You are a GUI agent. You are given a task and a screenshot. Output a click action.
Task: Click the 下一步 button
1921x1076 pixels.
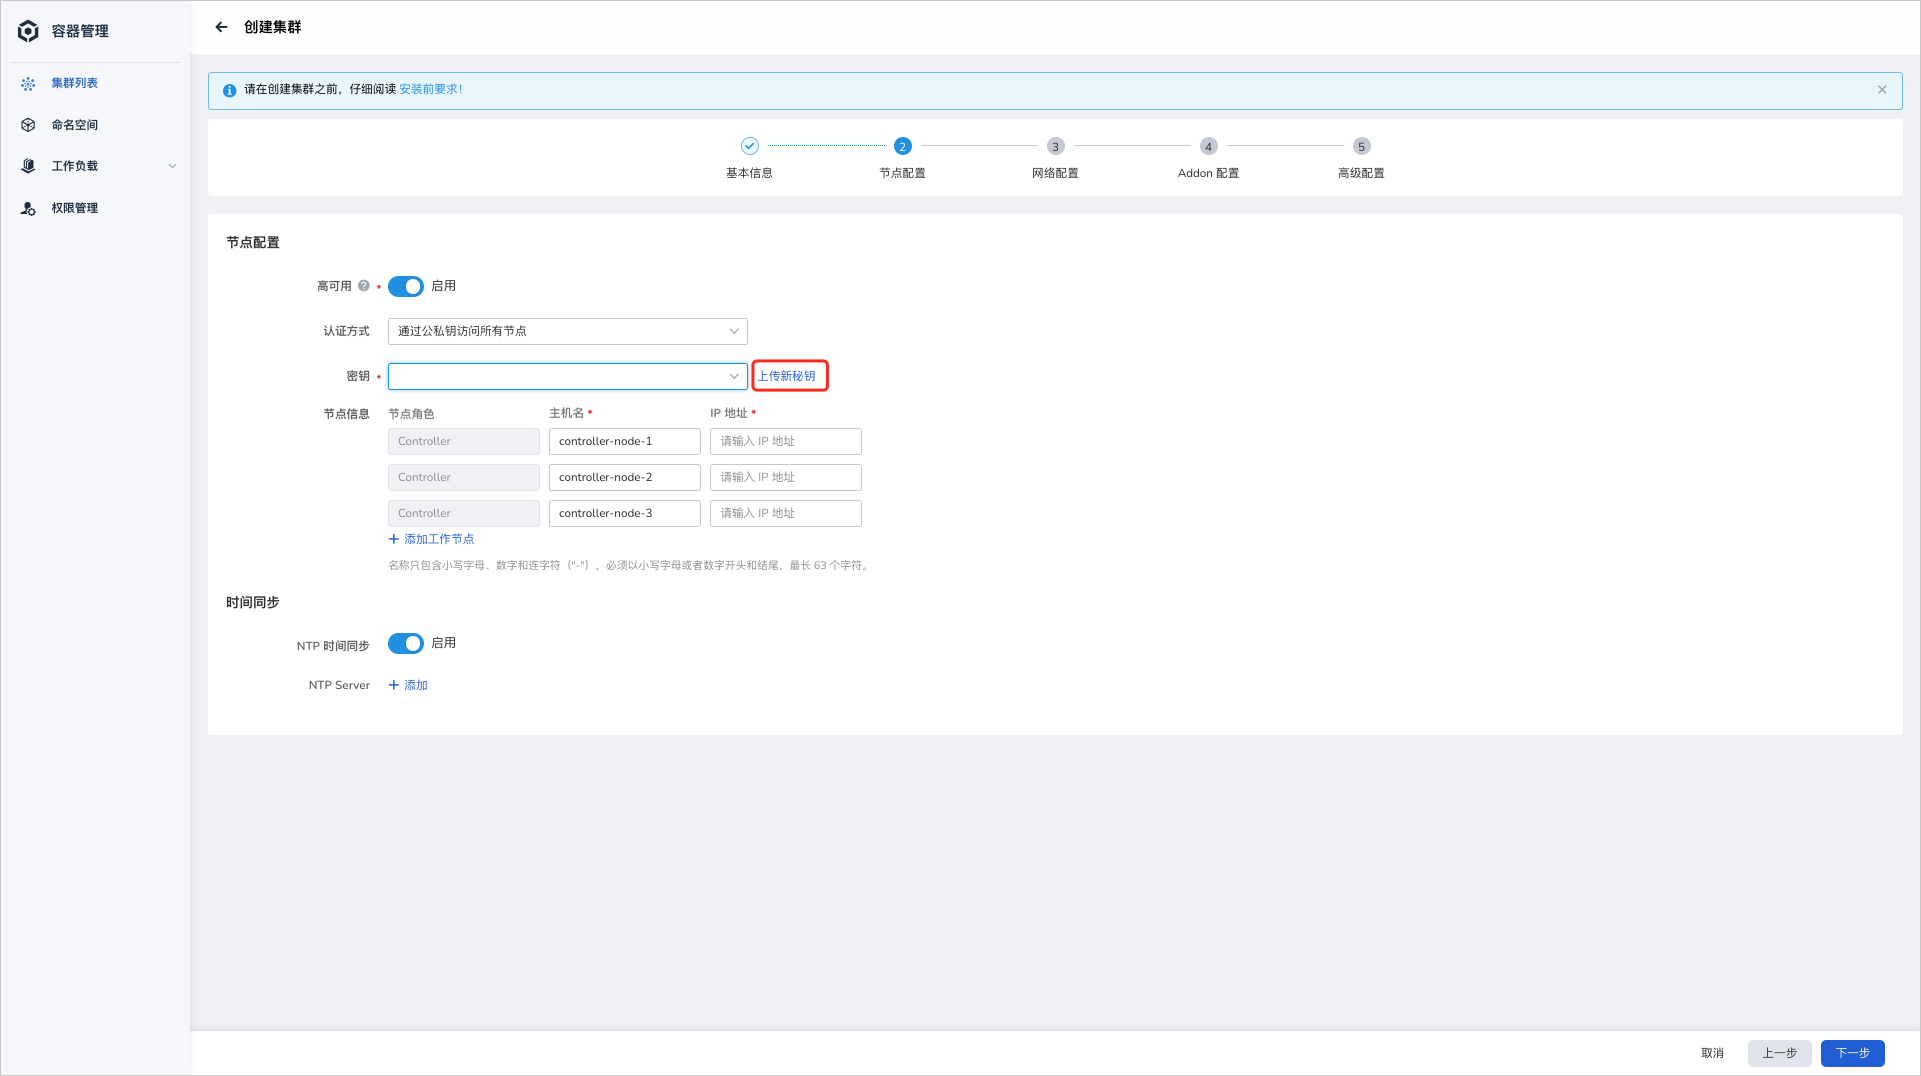tap(1852, 1053)
